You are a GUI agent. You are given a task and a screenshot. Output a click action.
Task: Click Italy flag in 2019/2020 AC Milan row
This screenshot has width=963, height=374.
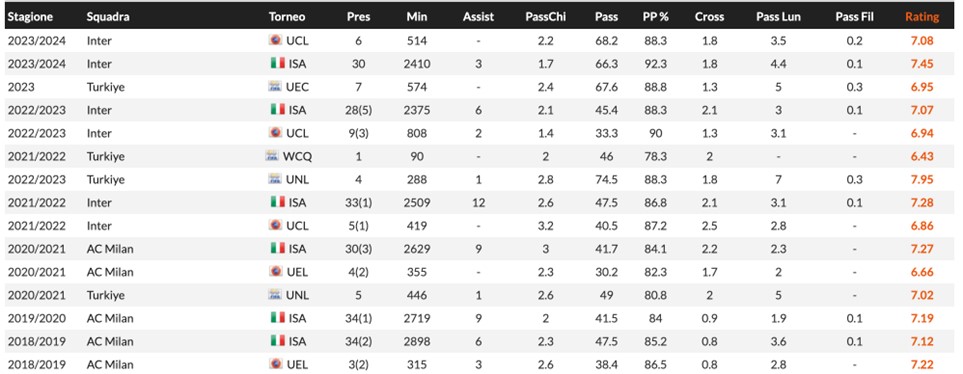pyautogui.click(x=277, y=318)
